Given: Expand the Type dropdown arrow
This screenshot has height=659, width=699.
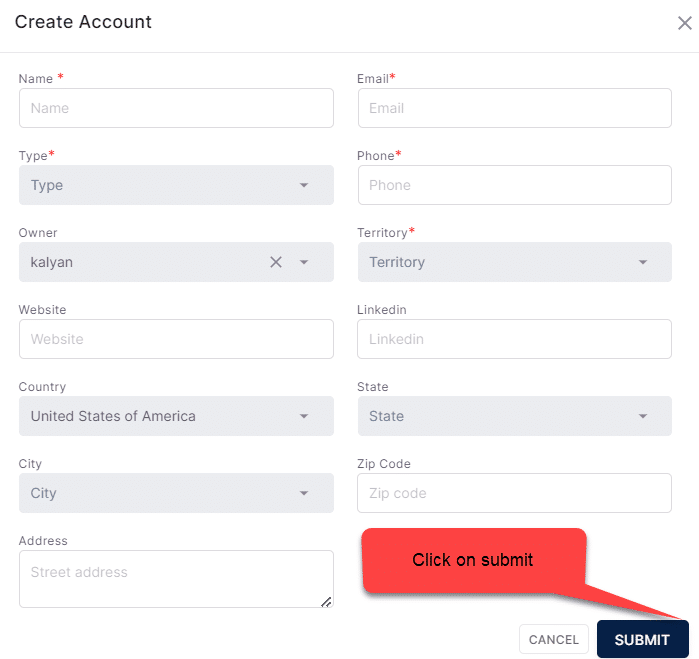Looking at the screenshot, I should point(304,185).
